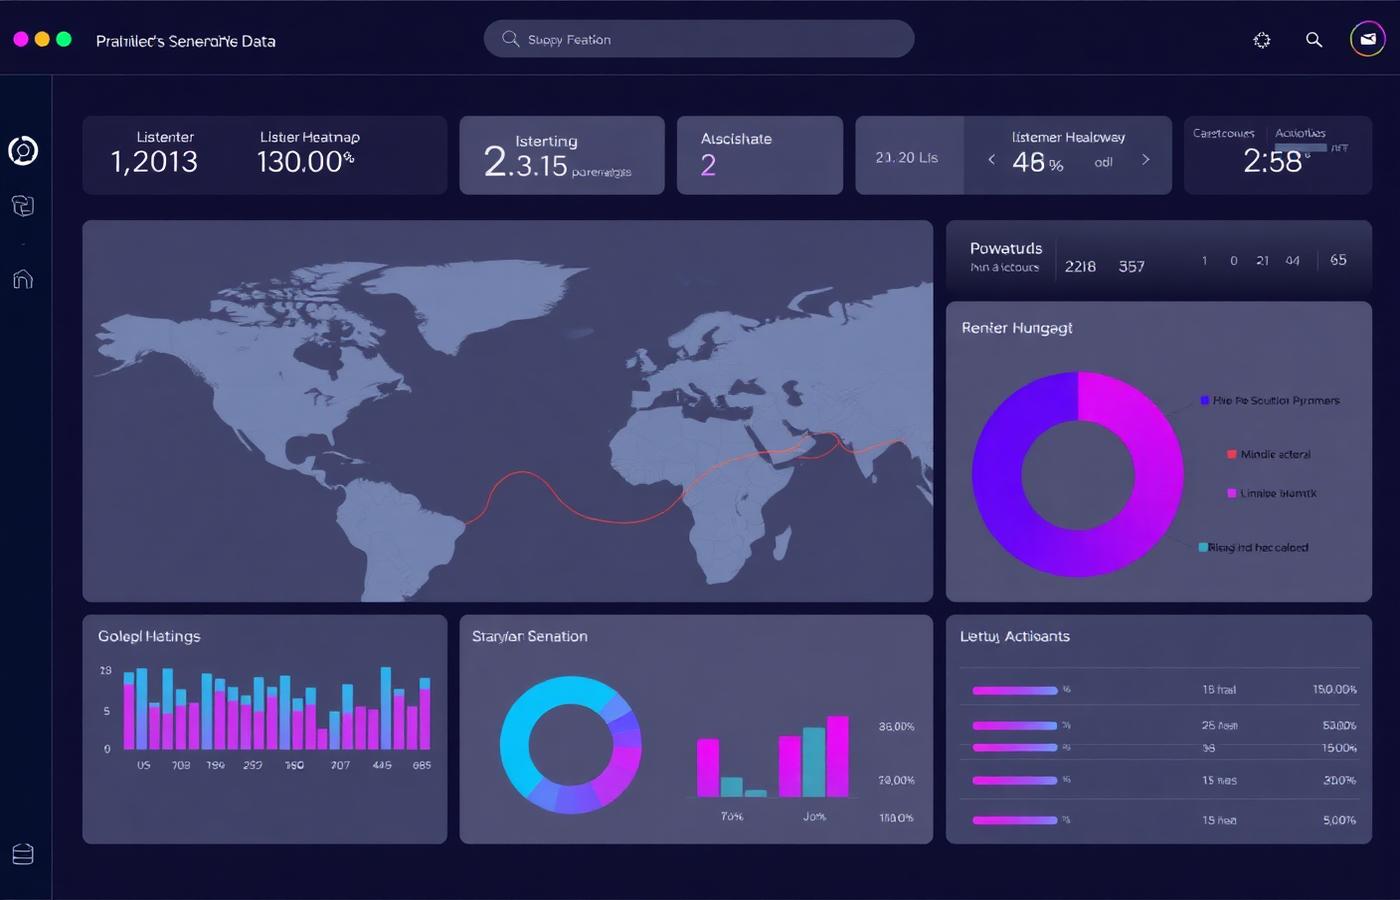The width and height of the screenshot is (1400, 900).
Task: Click the left chevron in listemer Healoway
Action: (x=991, y=160)
